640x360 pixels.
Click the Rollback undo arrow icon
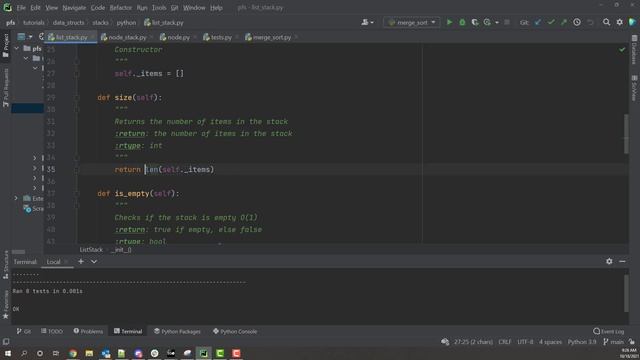[590, 22]
